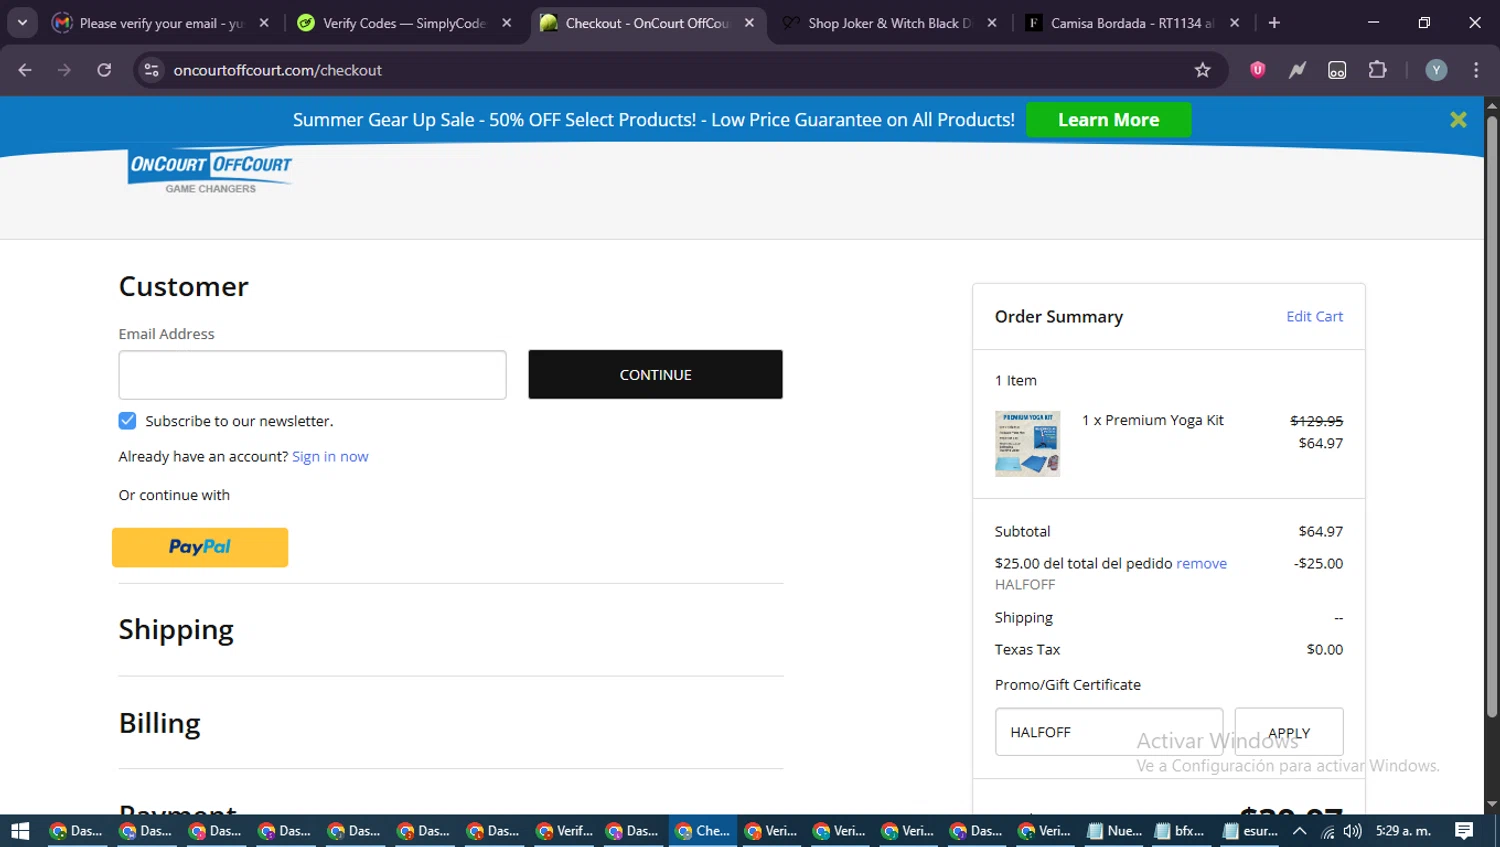The width and height of the screenshot is (1500, 847).
Task: Open the Windows notification center
Action: (1464, 830)
